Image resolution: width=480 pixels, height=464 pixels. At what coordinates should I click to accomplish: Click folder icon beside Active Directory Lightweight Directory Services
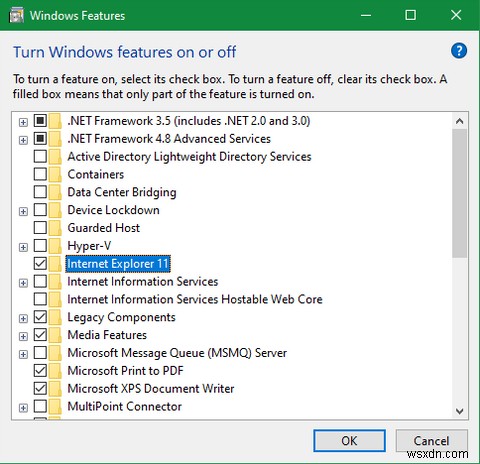coord(55,156)
